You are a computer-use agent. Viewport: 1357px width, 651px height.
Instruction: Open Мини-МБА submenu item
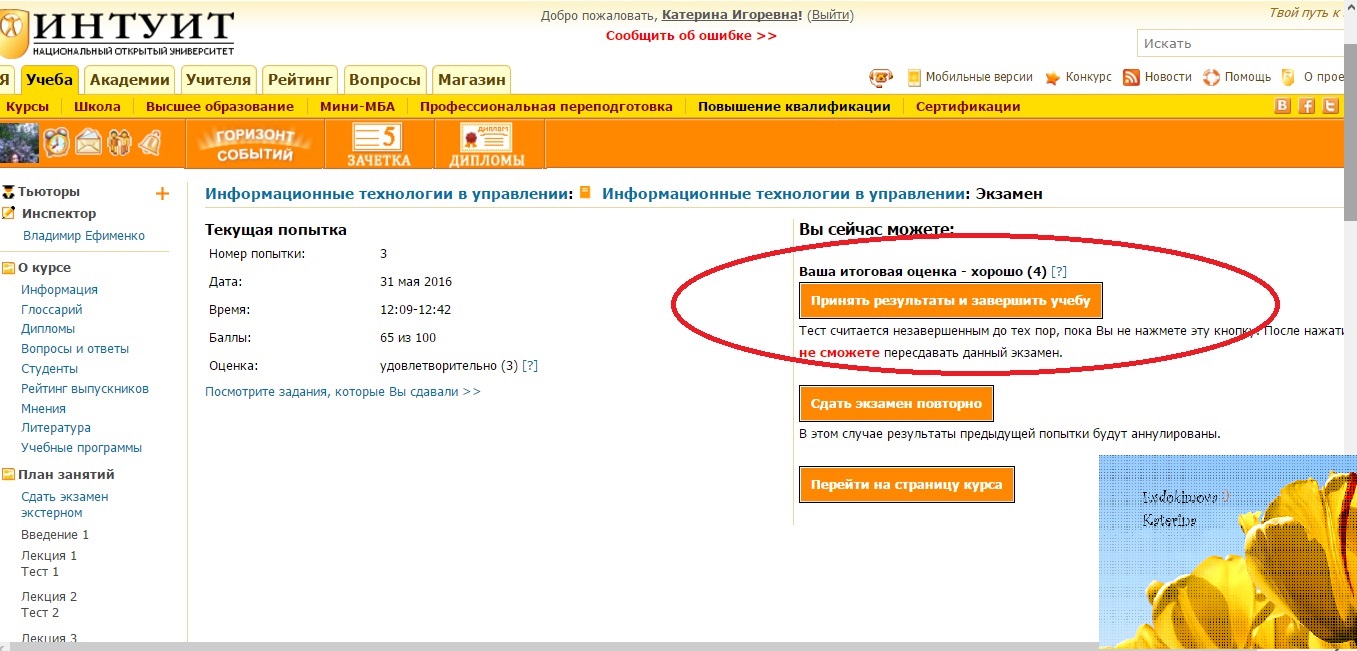[357, 107]
